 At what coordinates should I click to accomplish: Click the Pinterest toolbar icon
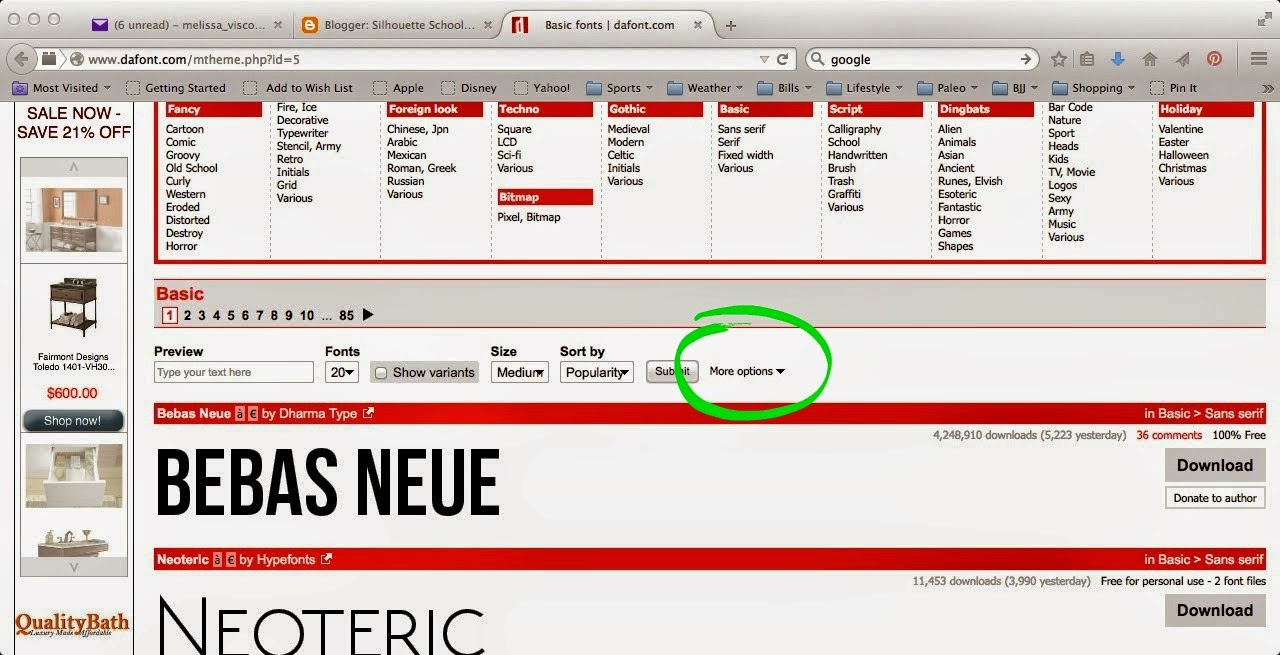[x=1215, y=59]
